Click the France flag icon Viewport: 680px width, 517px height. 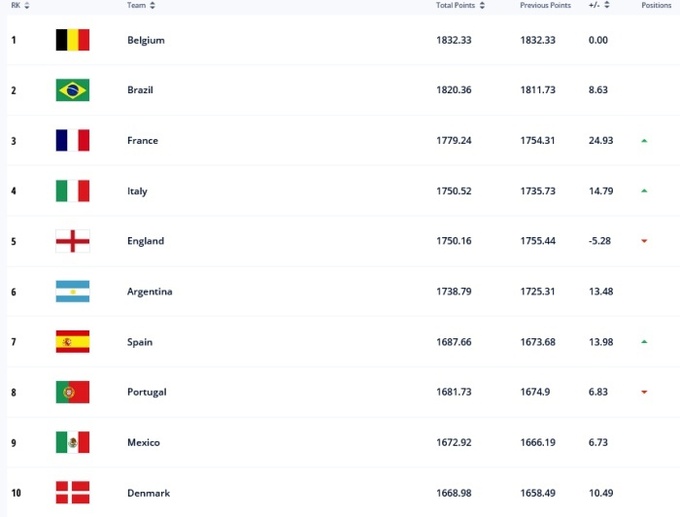tap(72, 140)
